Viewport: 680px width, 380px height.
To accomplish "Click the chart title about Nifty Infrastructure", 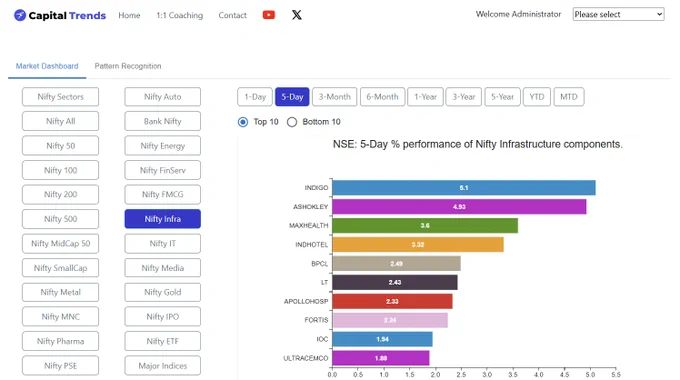I will coord(477,144).
